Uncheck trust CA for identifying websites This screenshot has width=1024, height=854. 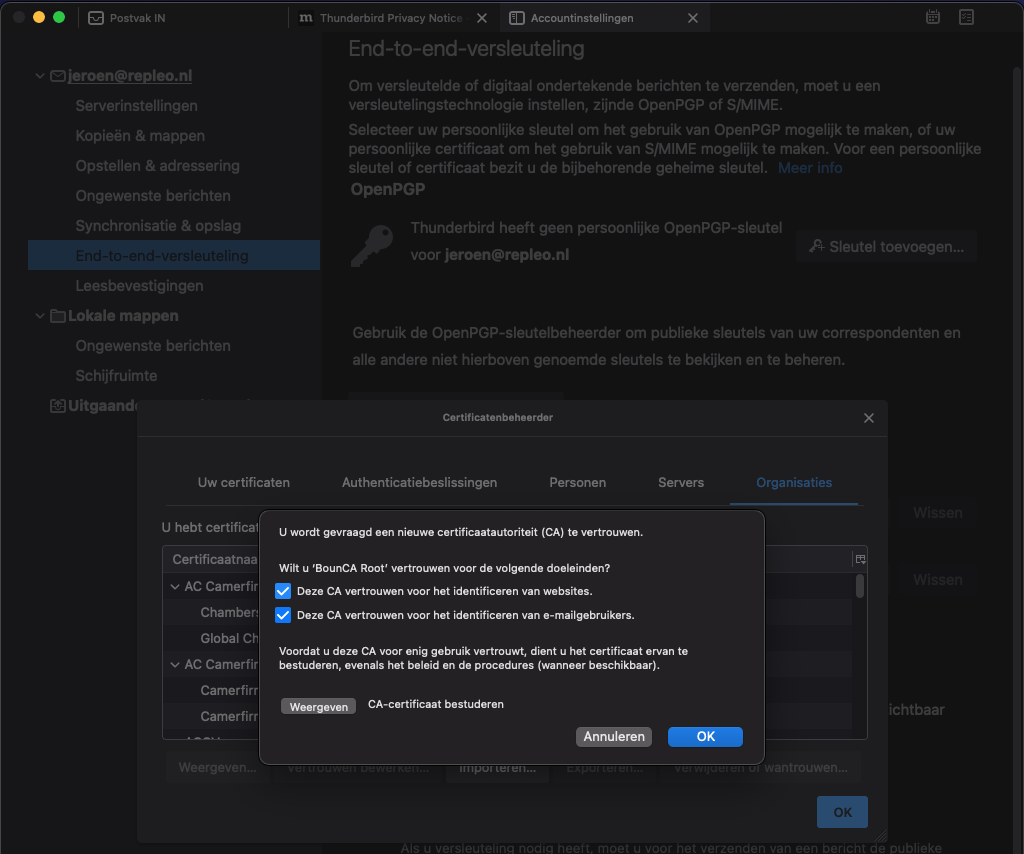click(283, 592)
